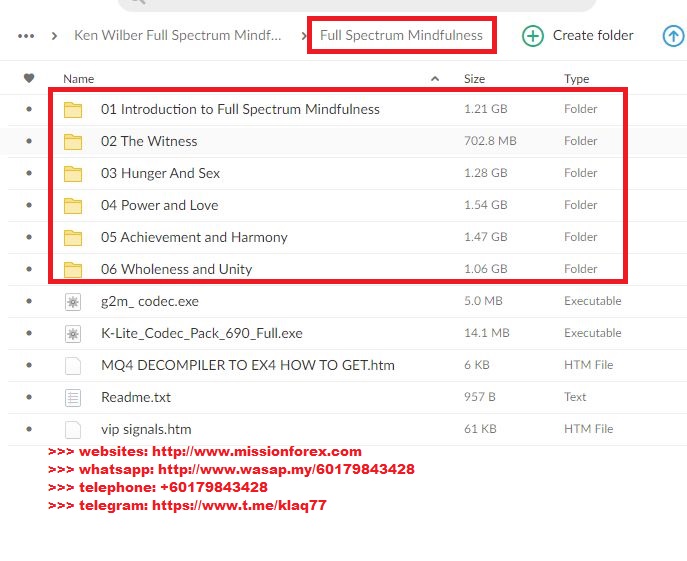Image resolution: width=687 pixels, height=561 pixels.
Task: Click the 702.8 MB size value
Action: tap(490, 141)
